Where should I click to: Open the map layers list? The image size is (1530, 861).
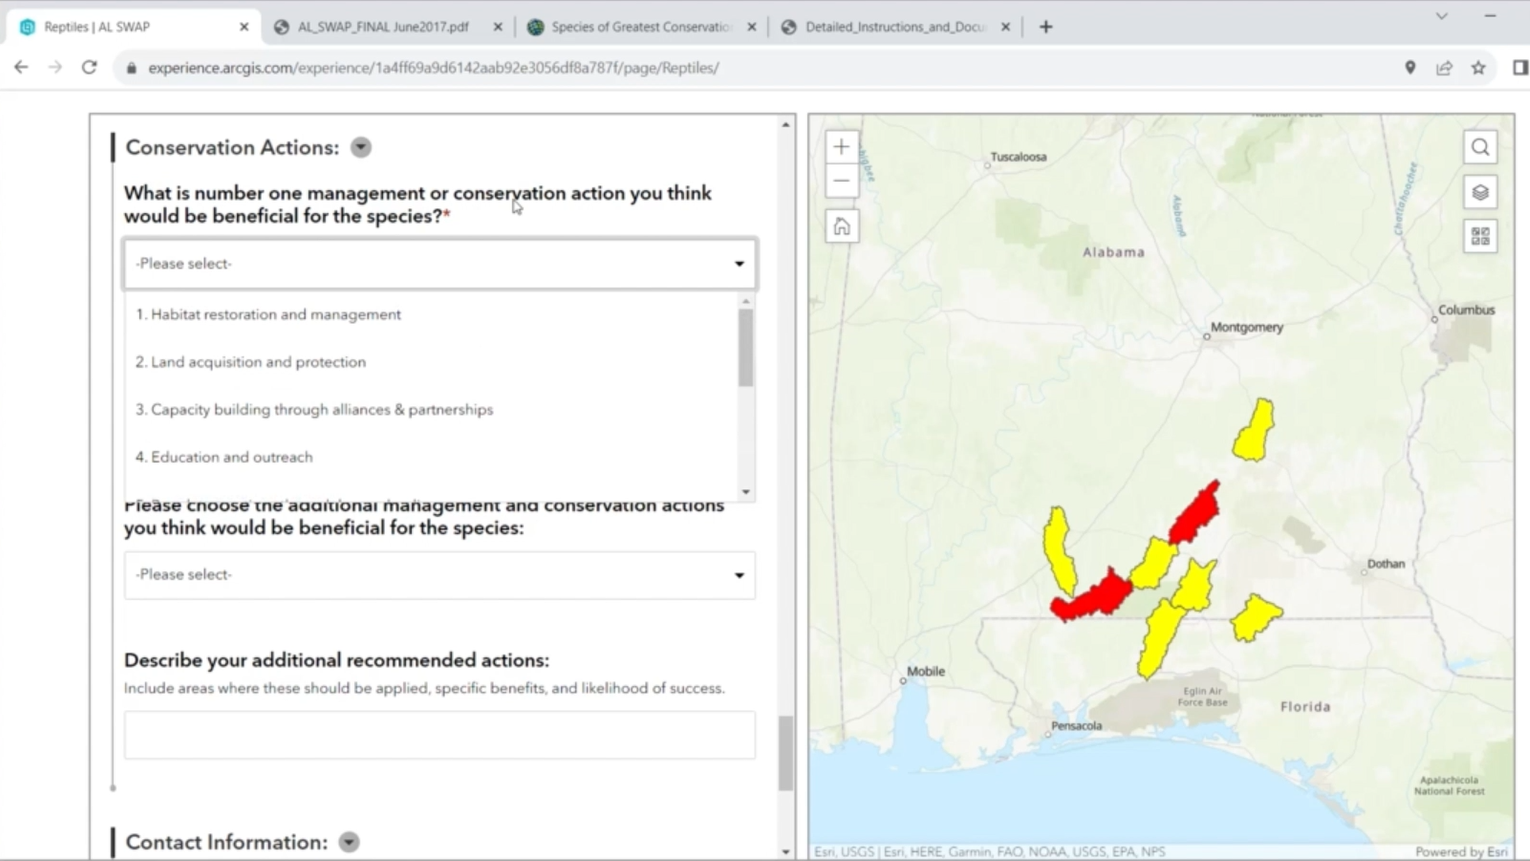click(1479, 191)
